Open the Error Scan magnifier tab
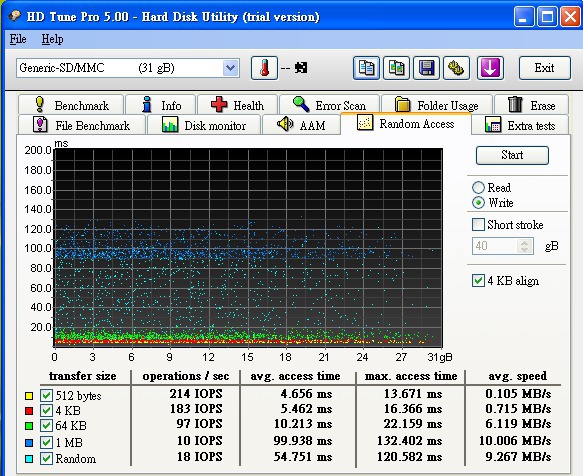Image resolution: width=583 pixels, height=476 pixels. (x=329, y=105)
